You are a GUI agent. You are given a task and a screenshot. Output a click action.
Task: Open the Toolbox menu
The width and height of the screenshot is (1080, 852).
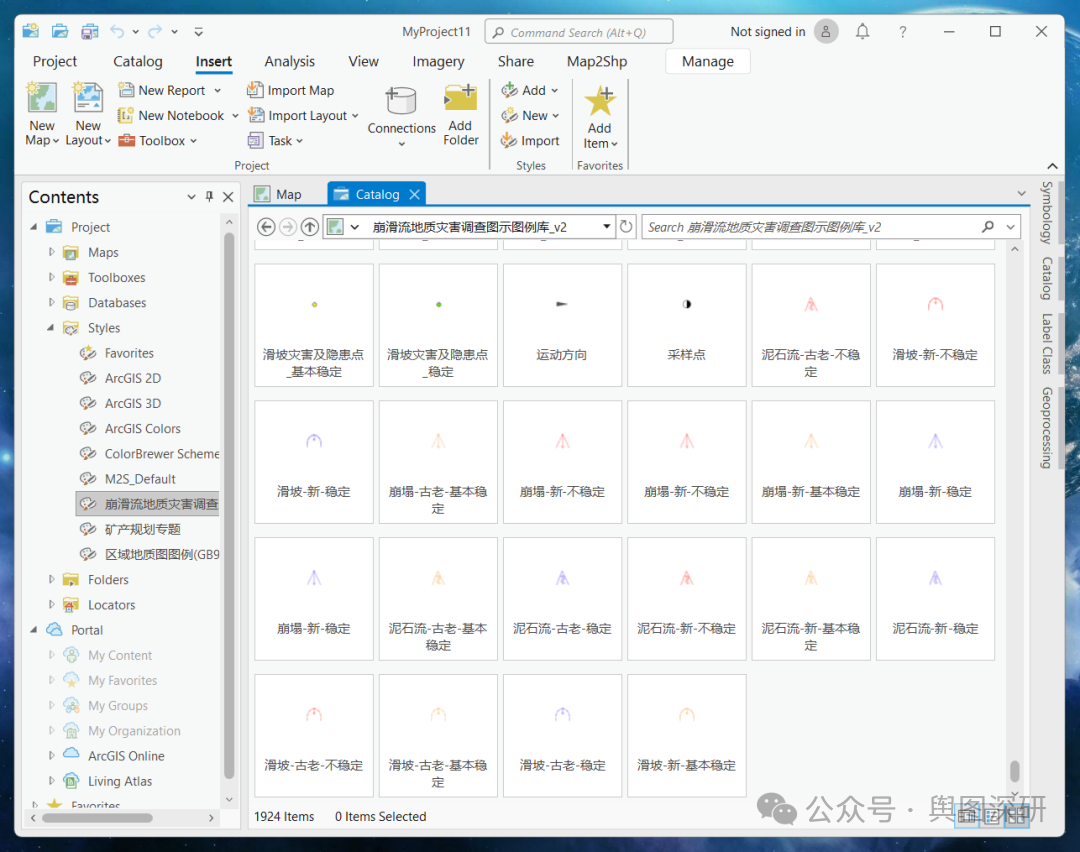click(x=158, y=141)
